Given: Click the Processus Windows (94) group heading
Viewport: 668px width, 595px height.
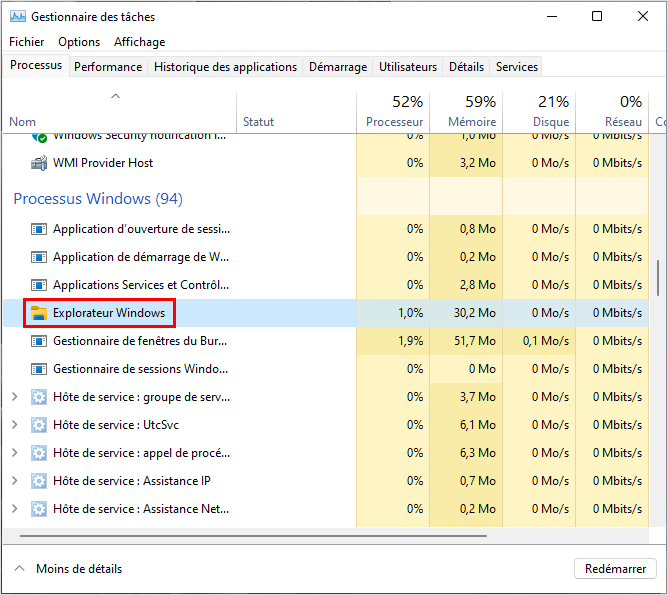Looking at the screenshot, I should (98, 199).
